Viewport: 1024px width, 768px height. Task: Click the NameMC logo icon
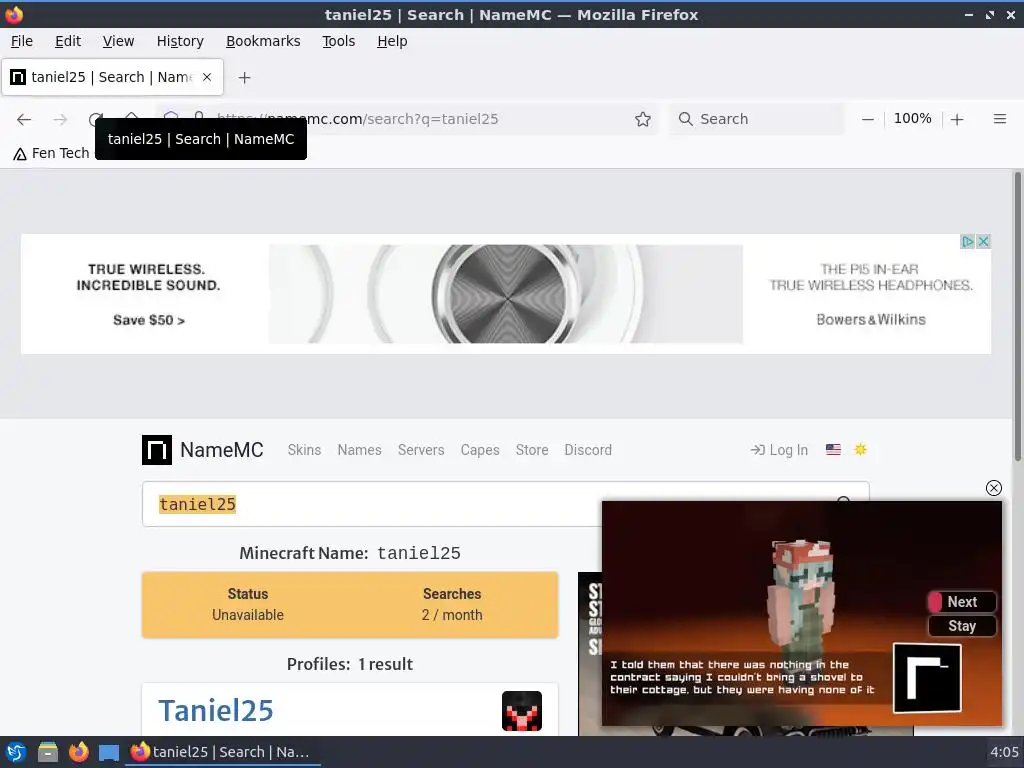[x=157, y=450]
